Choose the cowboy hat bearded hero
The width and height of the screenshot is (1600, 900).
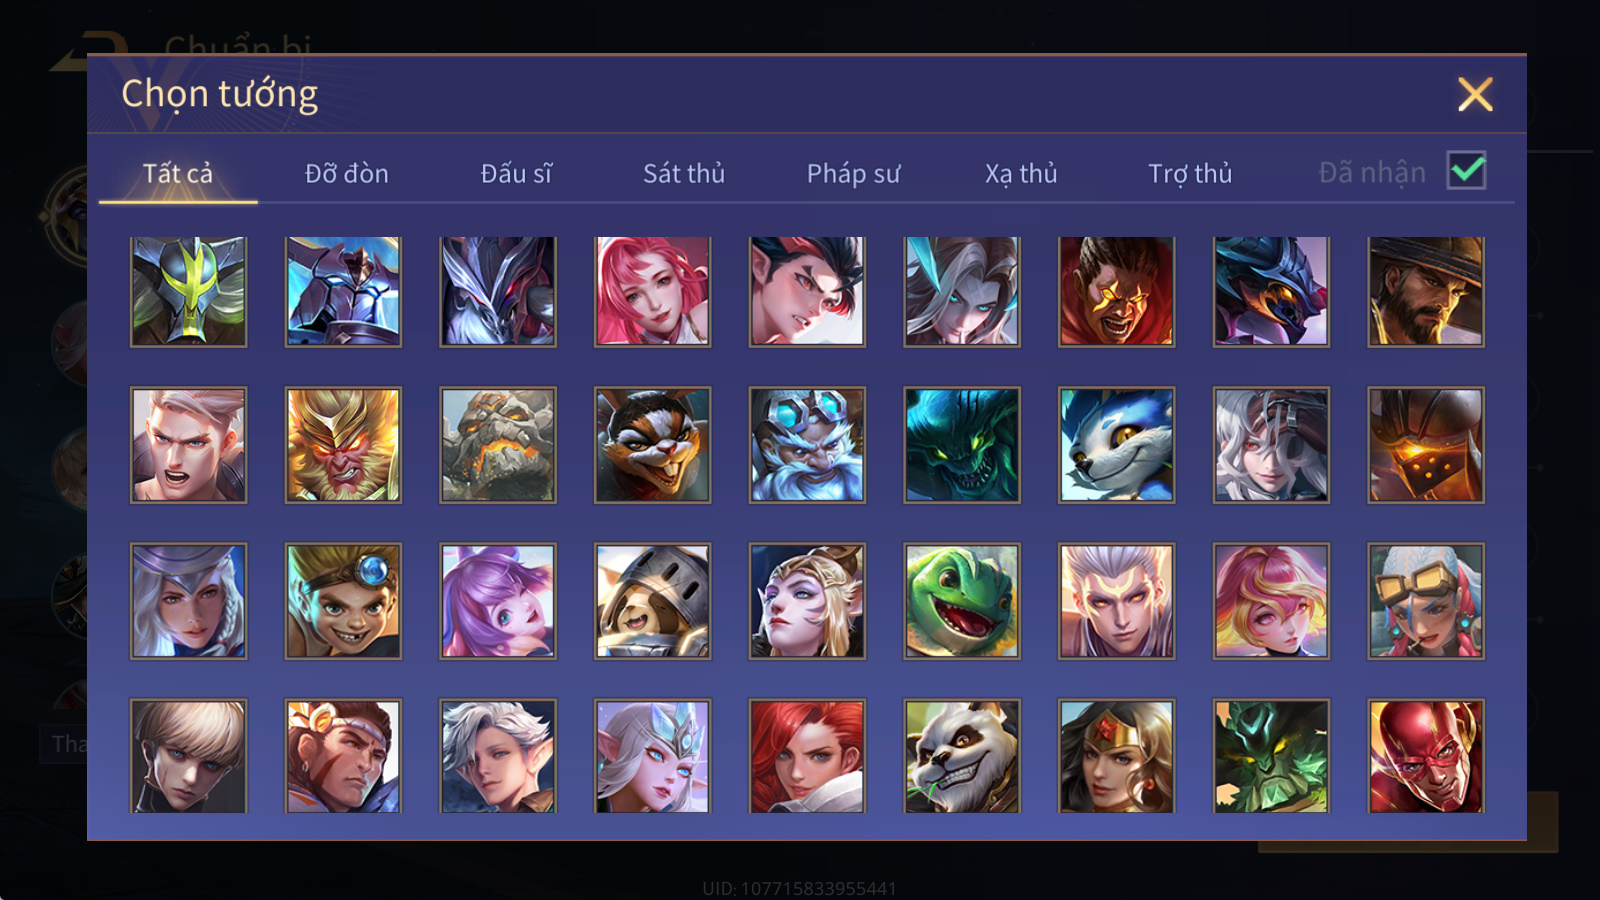(1426, 292)
